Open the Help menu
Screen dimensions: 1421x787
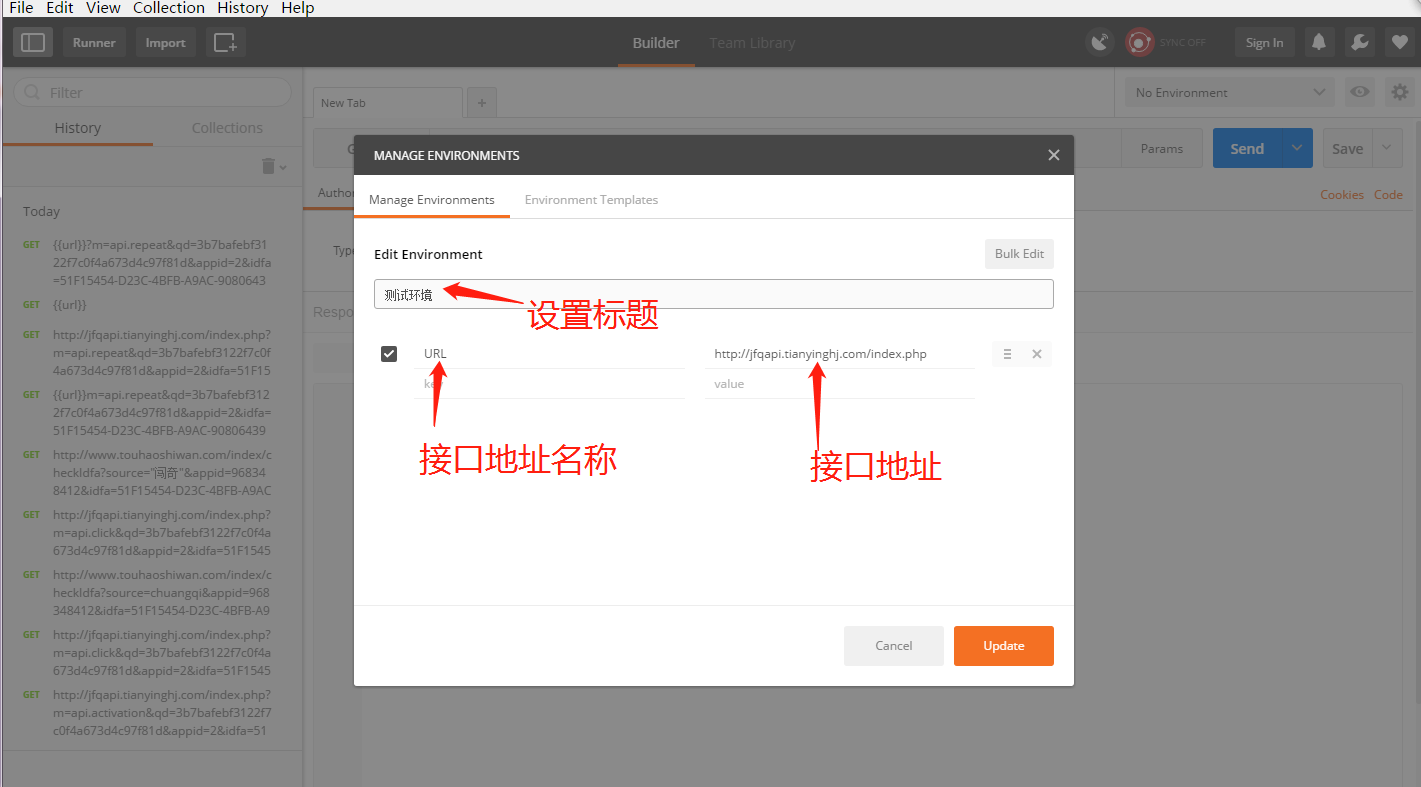click(298, 8)
